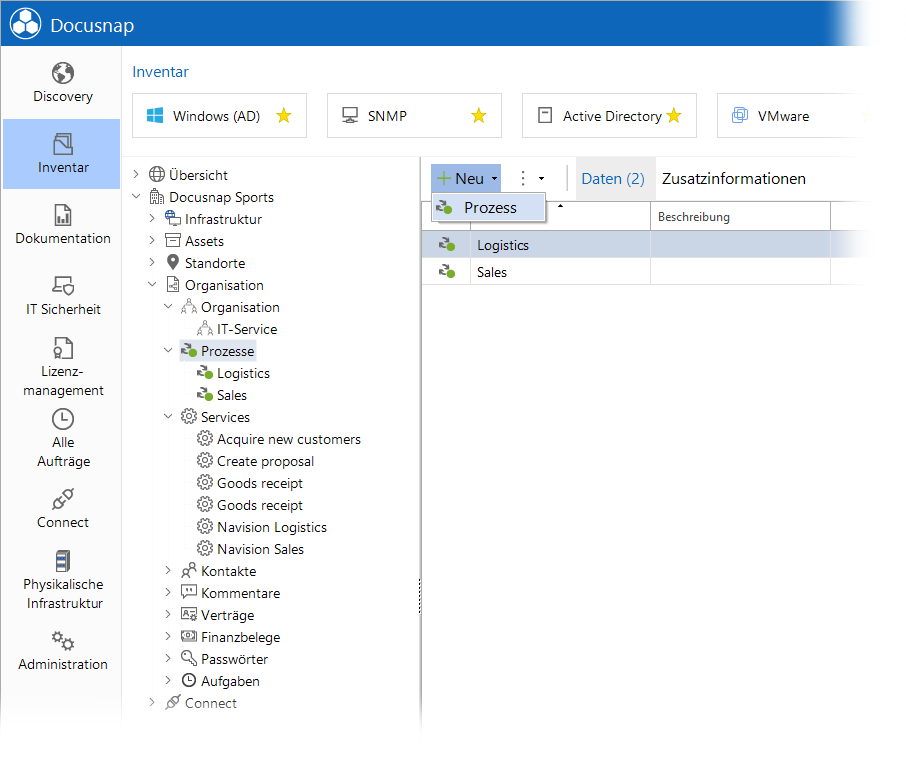Open the Dokumentation sidebar icon
906x759 pixels.
coord(62,215)
